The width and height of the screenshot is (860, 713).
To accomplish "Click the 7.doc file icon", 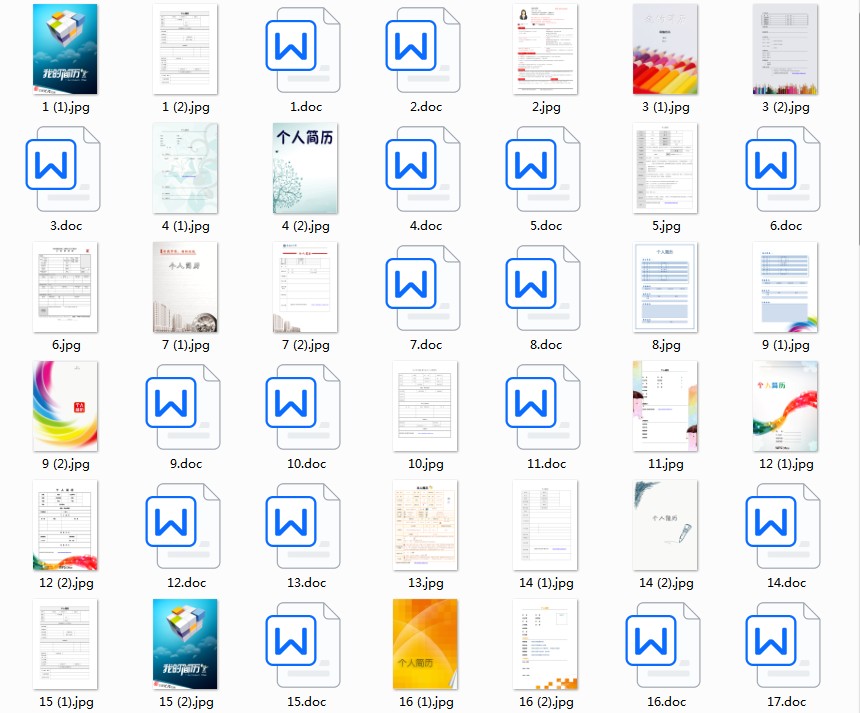I will pos(423,287).
